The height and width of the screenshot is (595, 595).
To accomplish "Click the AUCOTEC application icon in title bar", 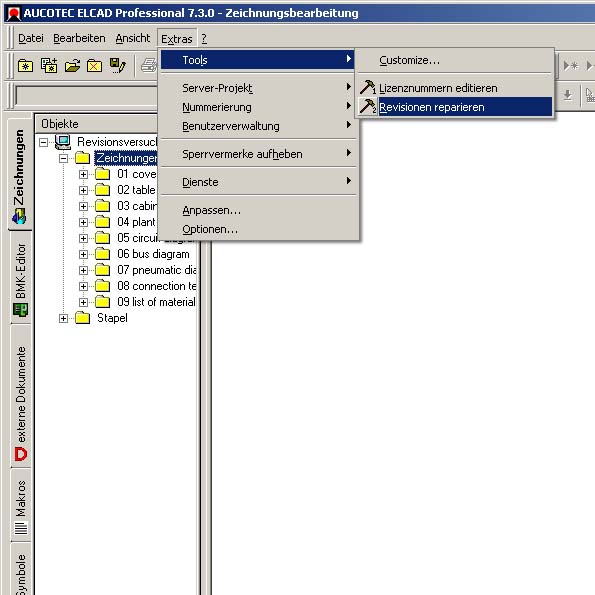I will tap(14, 13).
